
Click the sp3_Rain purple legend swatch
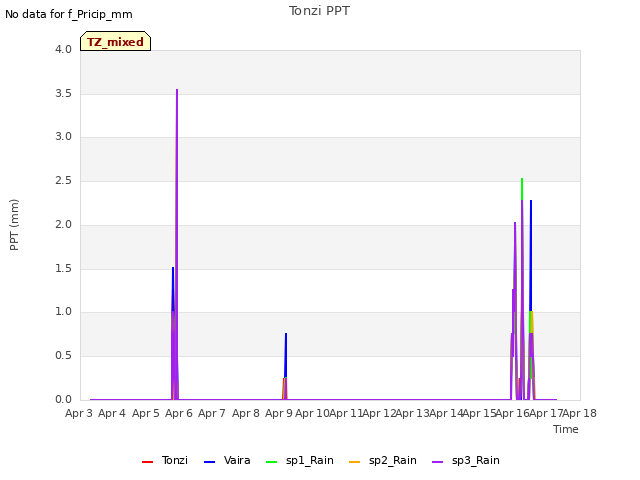pyautogui.click(x=438, y=462)
